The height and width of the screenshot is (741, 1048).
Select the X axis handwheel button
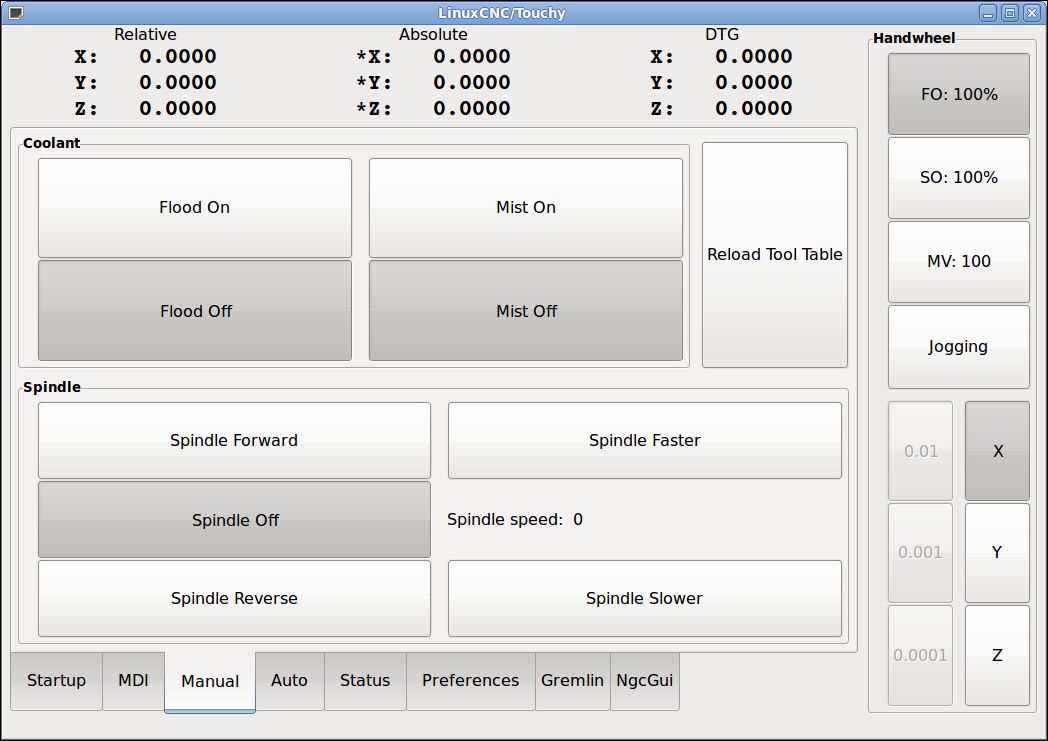tap(997, 451)
